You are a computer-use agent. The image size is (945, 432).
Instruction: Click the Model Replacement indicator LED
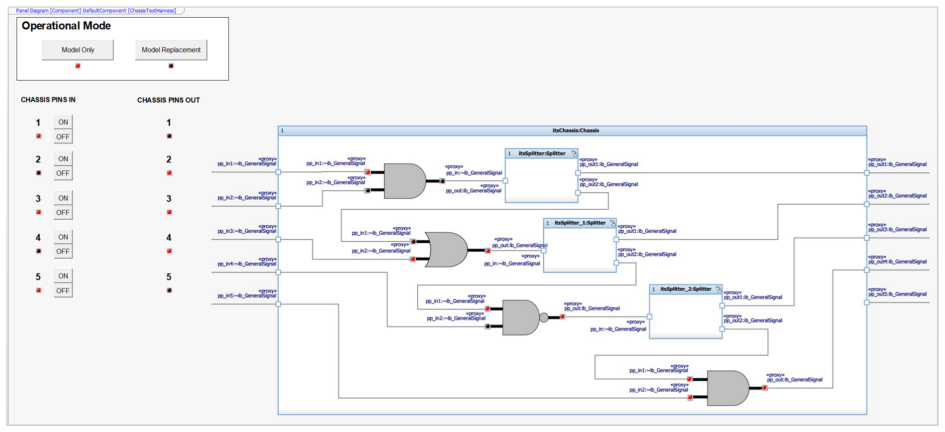tap(171, 66)
